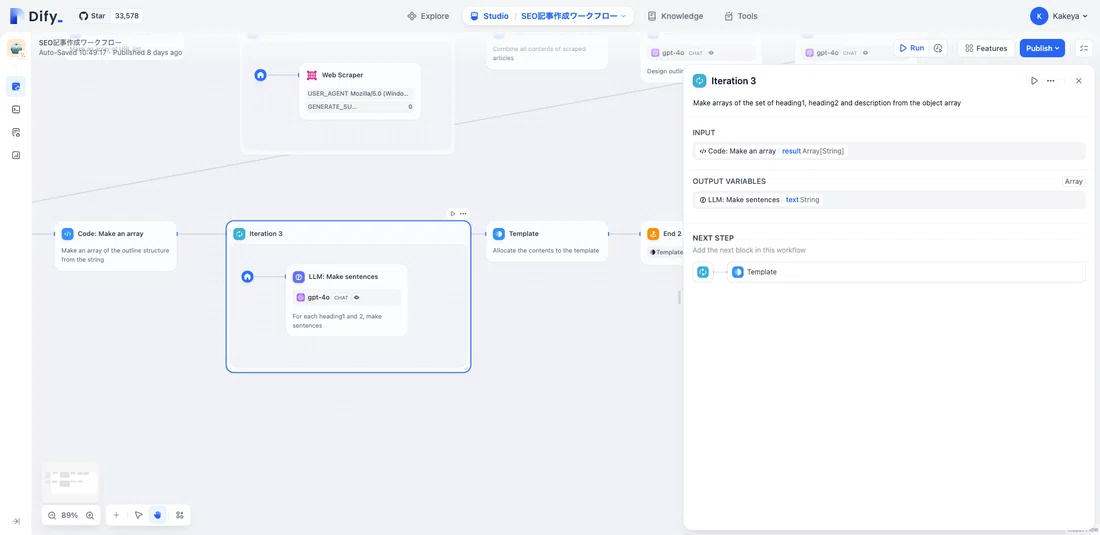This screenshot has width=1100, height=535.
Task: Click the iteration start home icon by LLM
Action: [x=247, y=276]
